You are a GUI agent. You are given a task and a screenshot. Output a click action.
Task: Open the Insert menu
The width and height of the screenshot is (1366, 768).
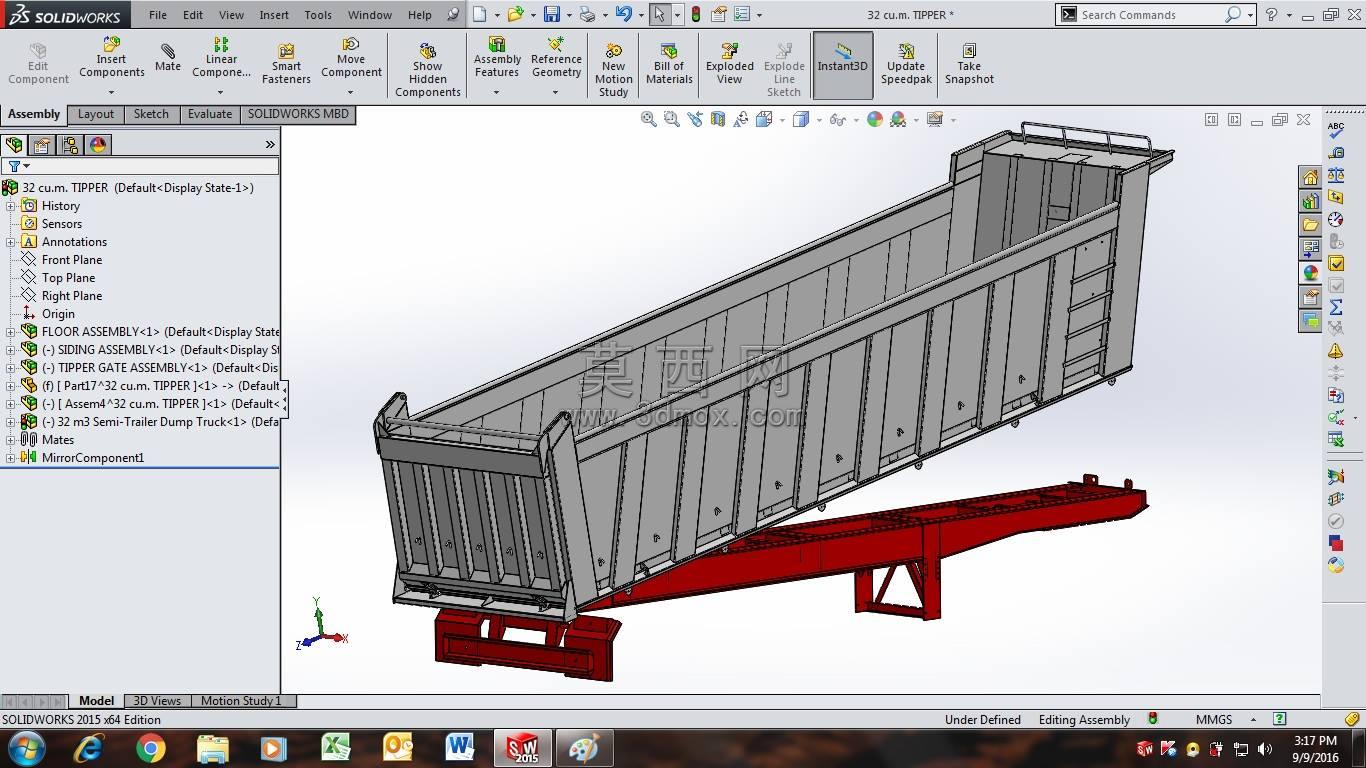click(x=274, y=15)
